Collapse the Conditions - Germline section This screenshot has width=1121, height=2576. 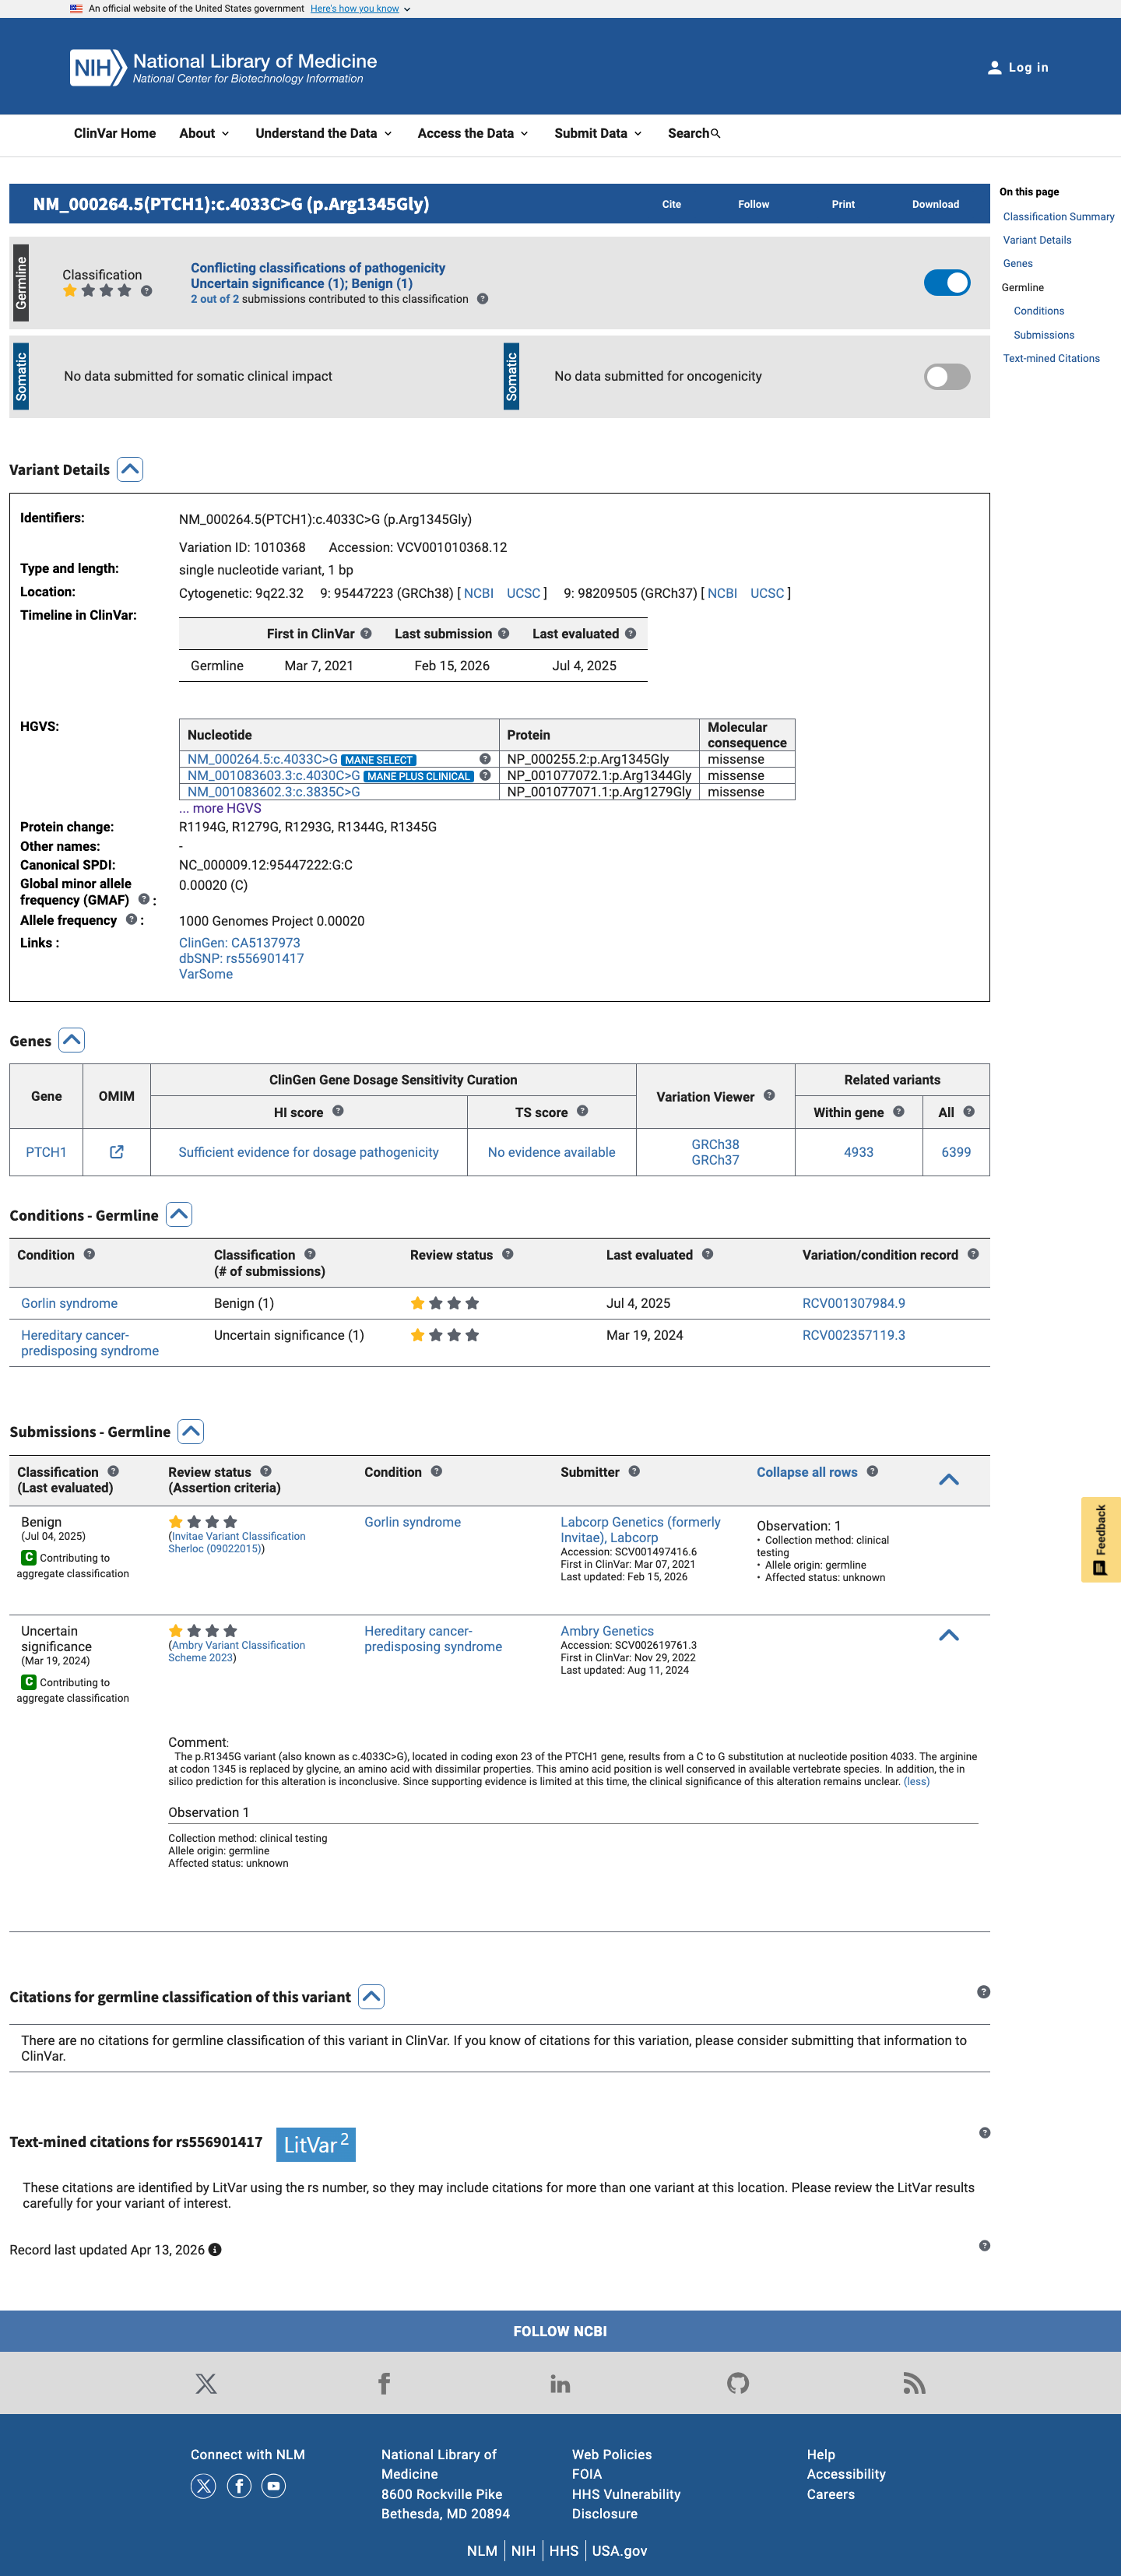point(179,1215)
